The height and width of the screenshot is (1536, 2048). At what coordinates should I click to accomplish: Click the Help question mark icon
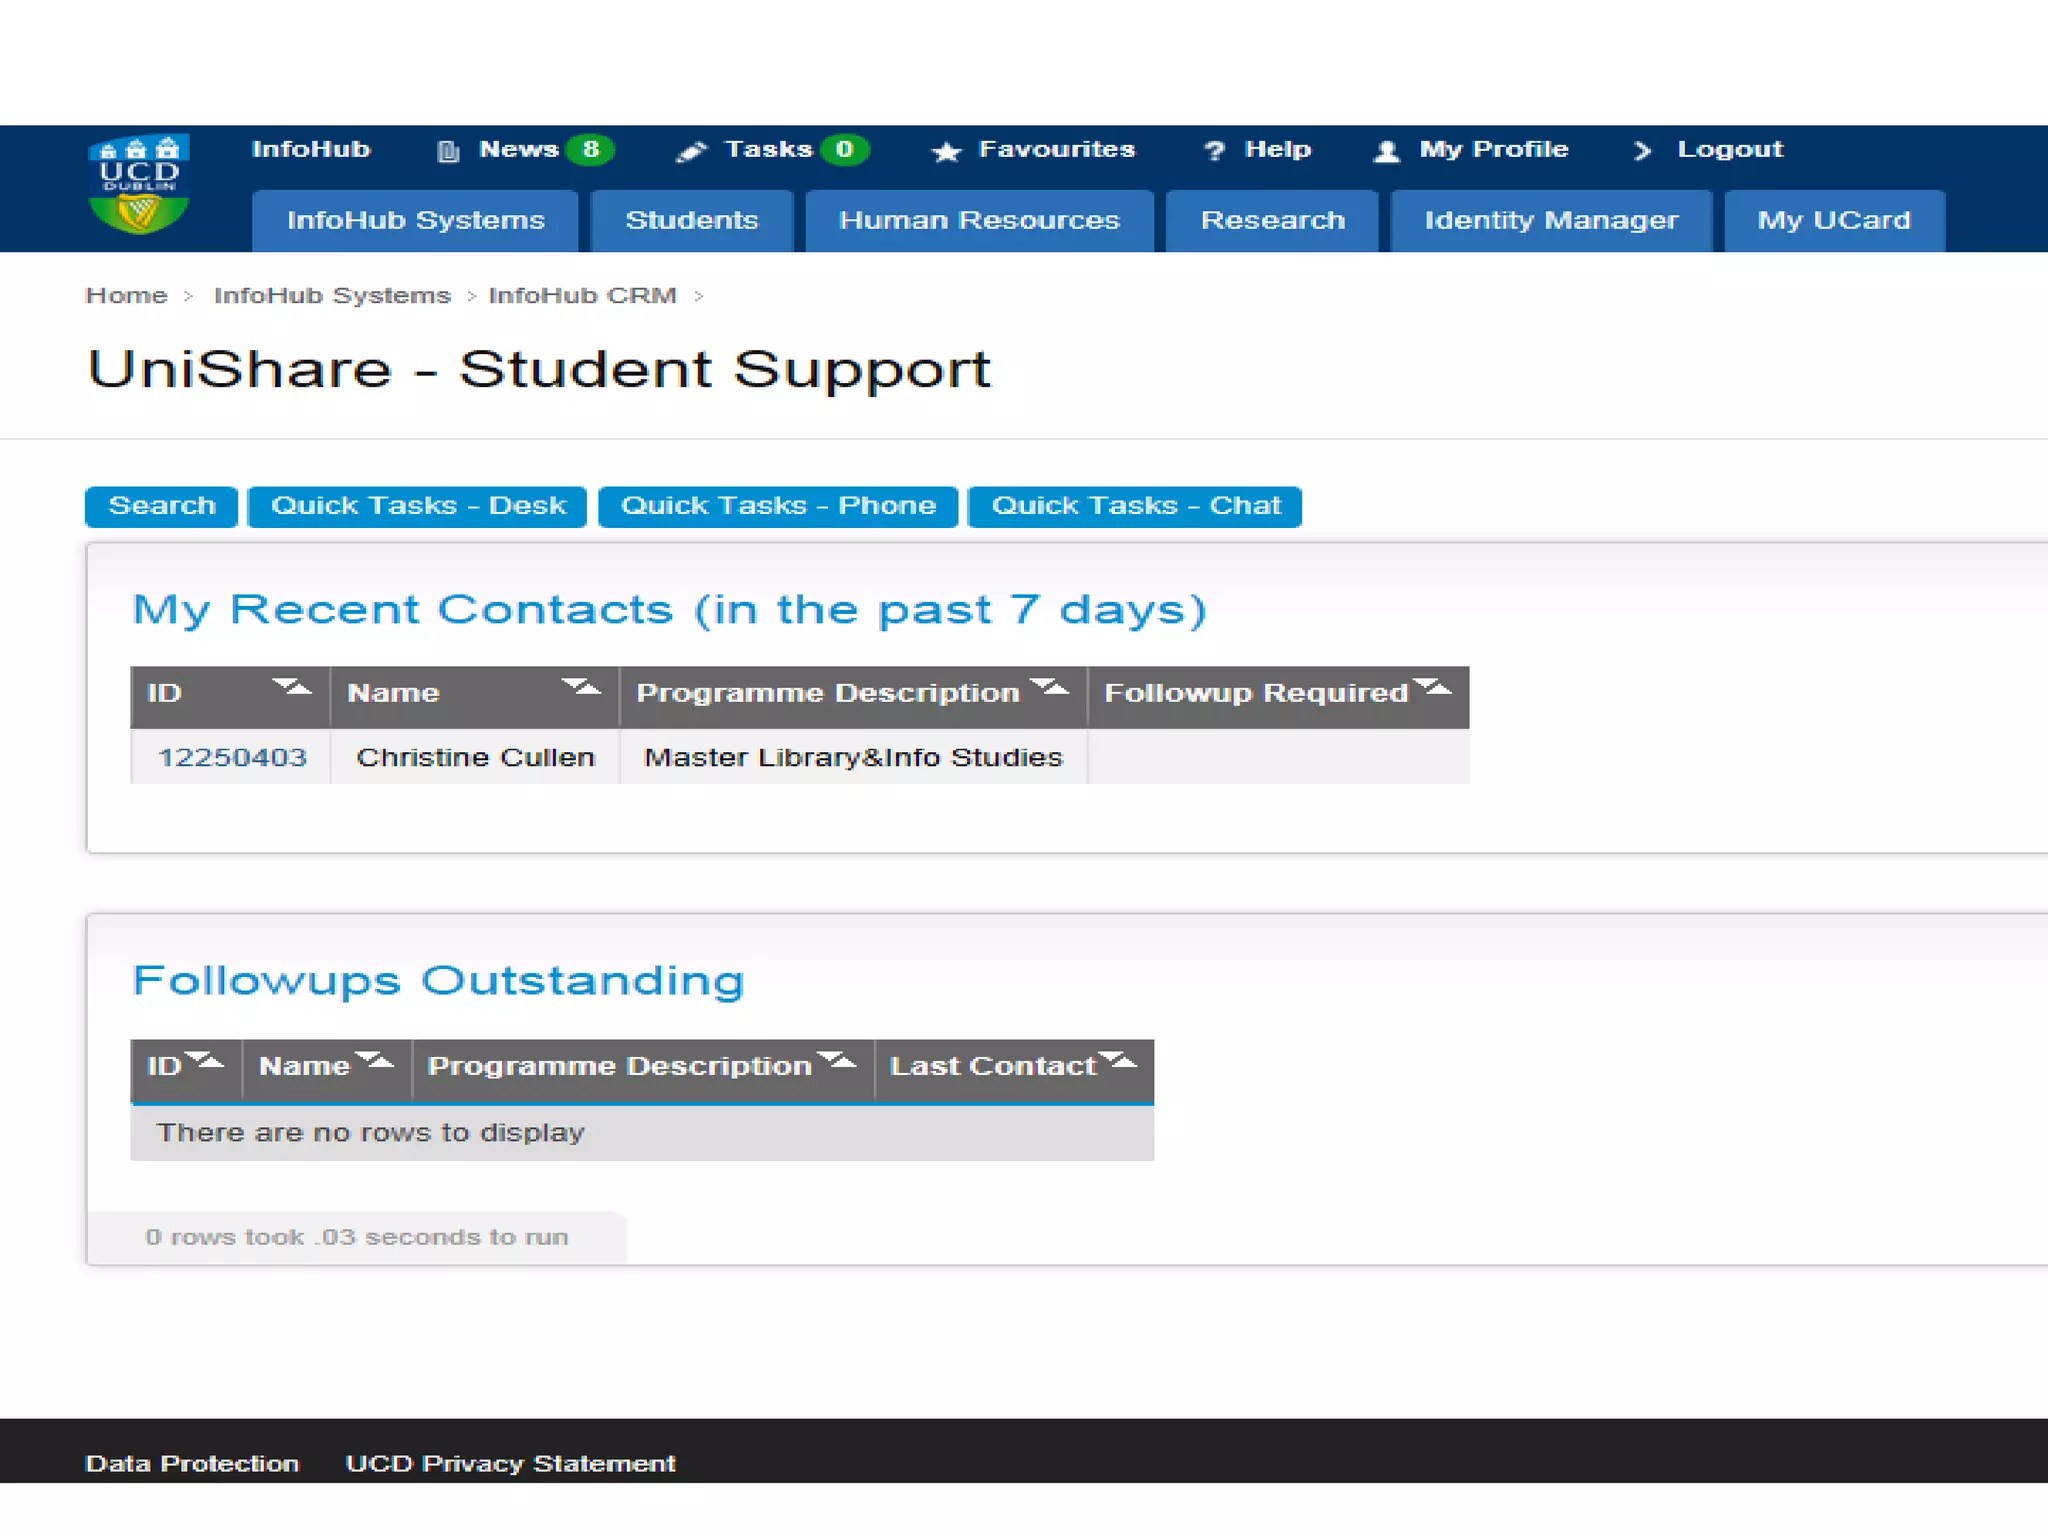tap(1214, 151)
